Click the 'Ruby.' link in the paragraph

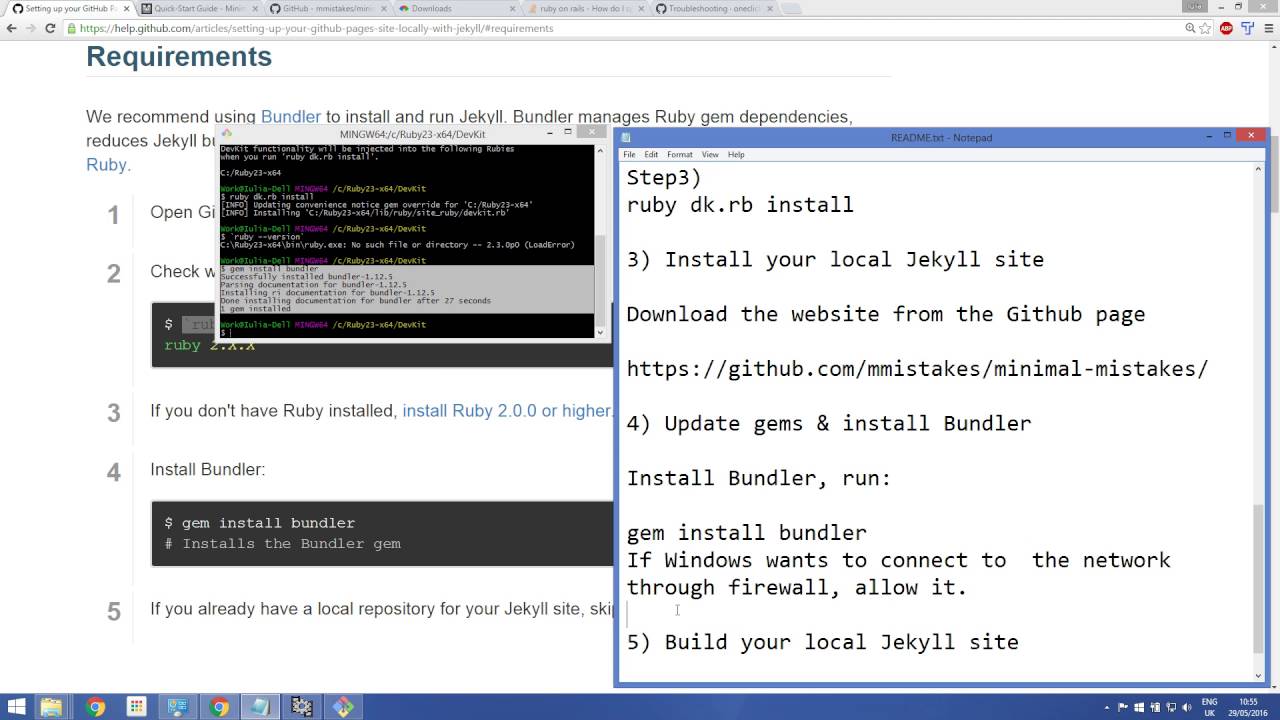(108, 165)
